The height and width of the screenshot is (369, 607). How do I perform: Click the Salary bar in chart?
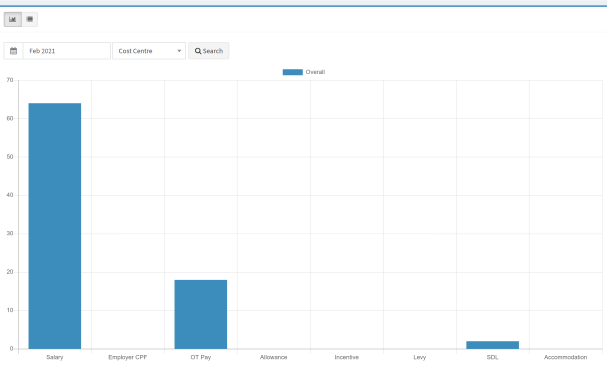click(55, 226)
